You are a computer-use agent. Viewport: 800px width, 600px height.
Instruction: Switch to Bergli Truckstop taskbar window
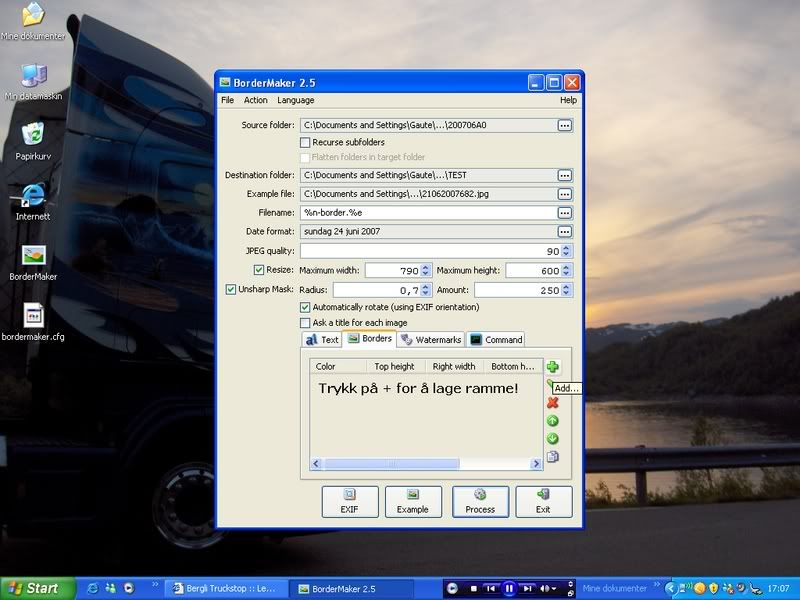(227, 589)
